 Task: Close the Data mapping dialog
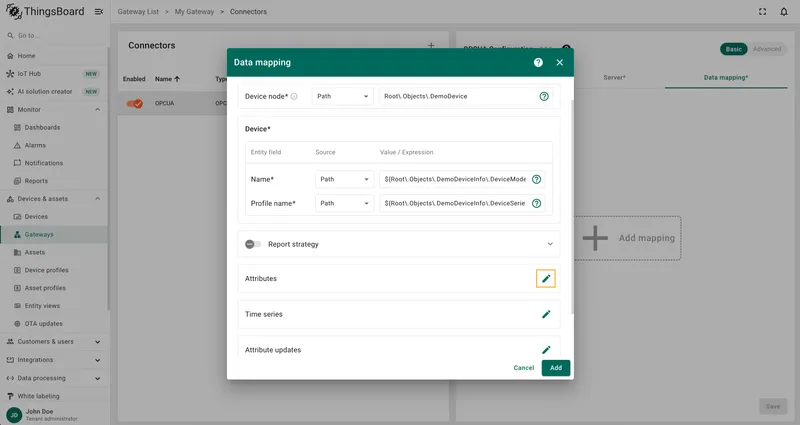coord(560,62)
